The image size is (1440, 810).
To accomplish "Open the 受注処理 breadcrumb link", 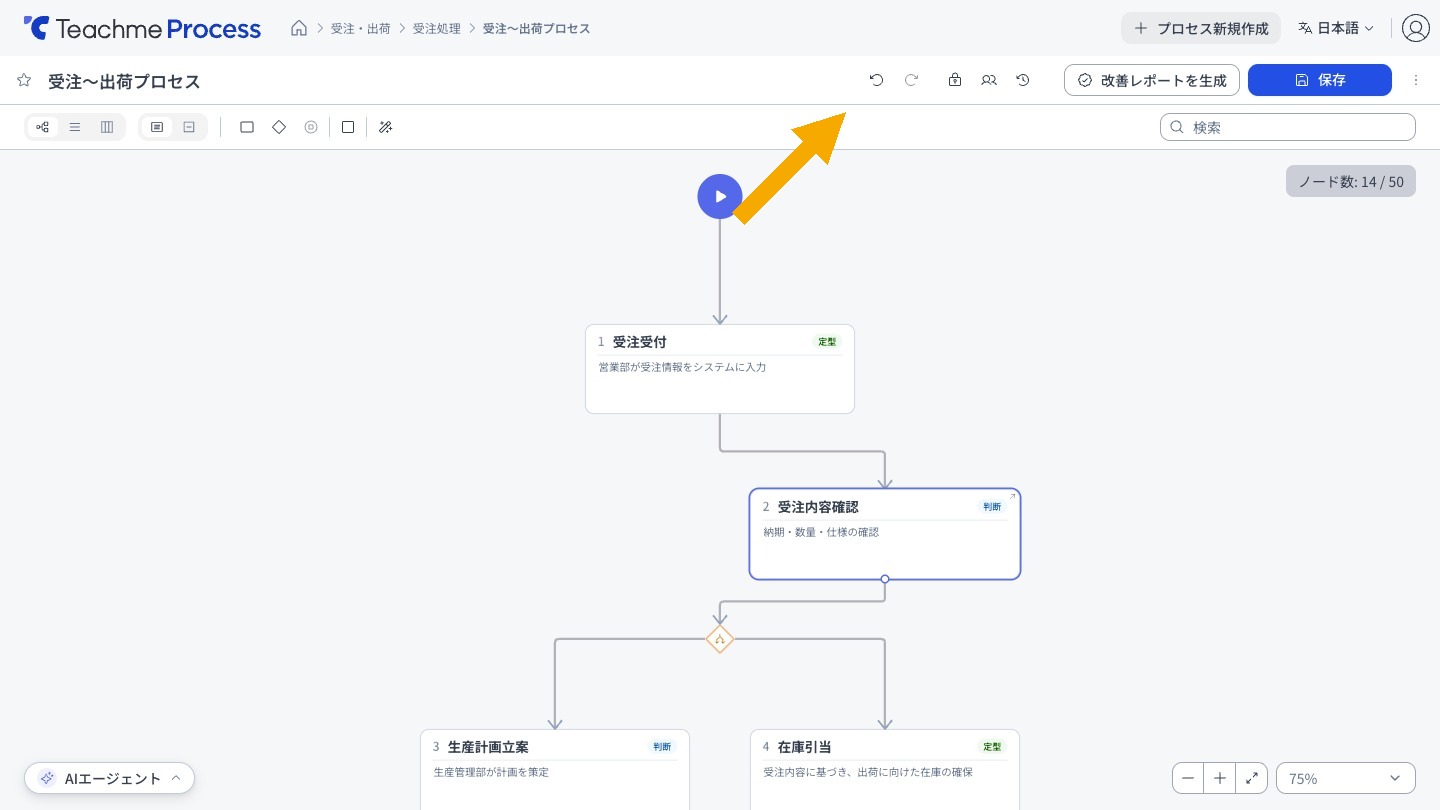I will tap(437, 29).
